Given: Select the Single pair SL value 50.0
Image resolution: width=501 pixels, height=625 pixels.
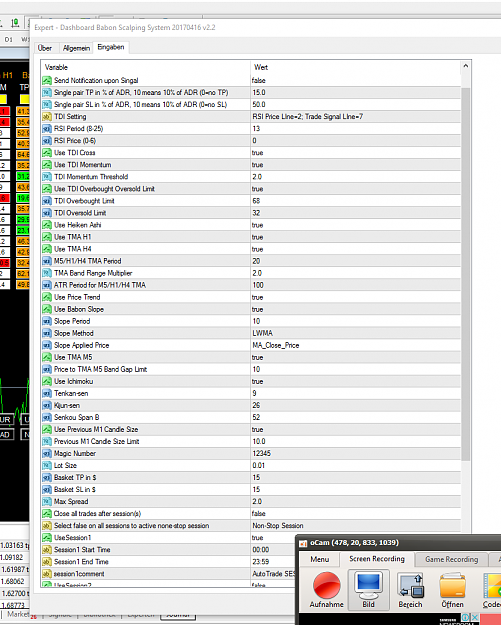Looking at the screenshot, I should click(259, 104).
